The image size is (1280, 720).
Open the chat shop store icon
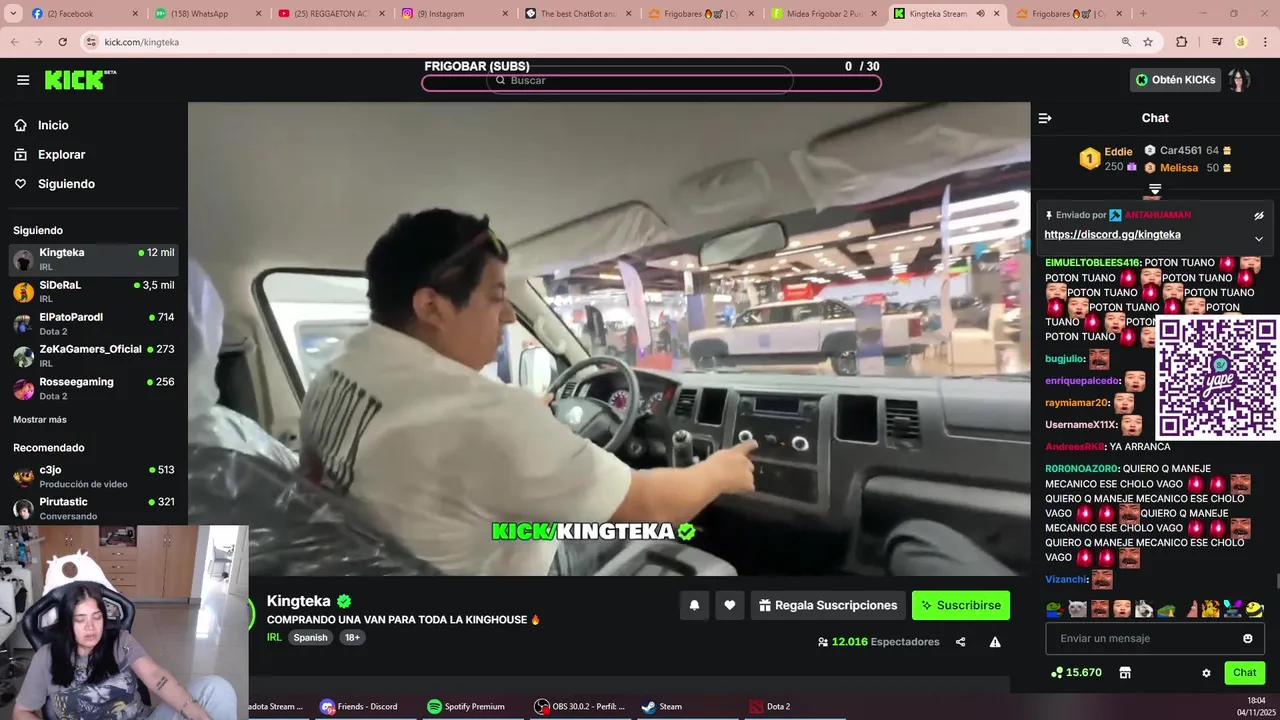coord(1125,673)
